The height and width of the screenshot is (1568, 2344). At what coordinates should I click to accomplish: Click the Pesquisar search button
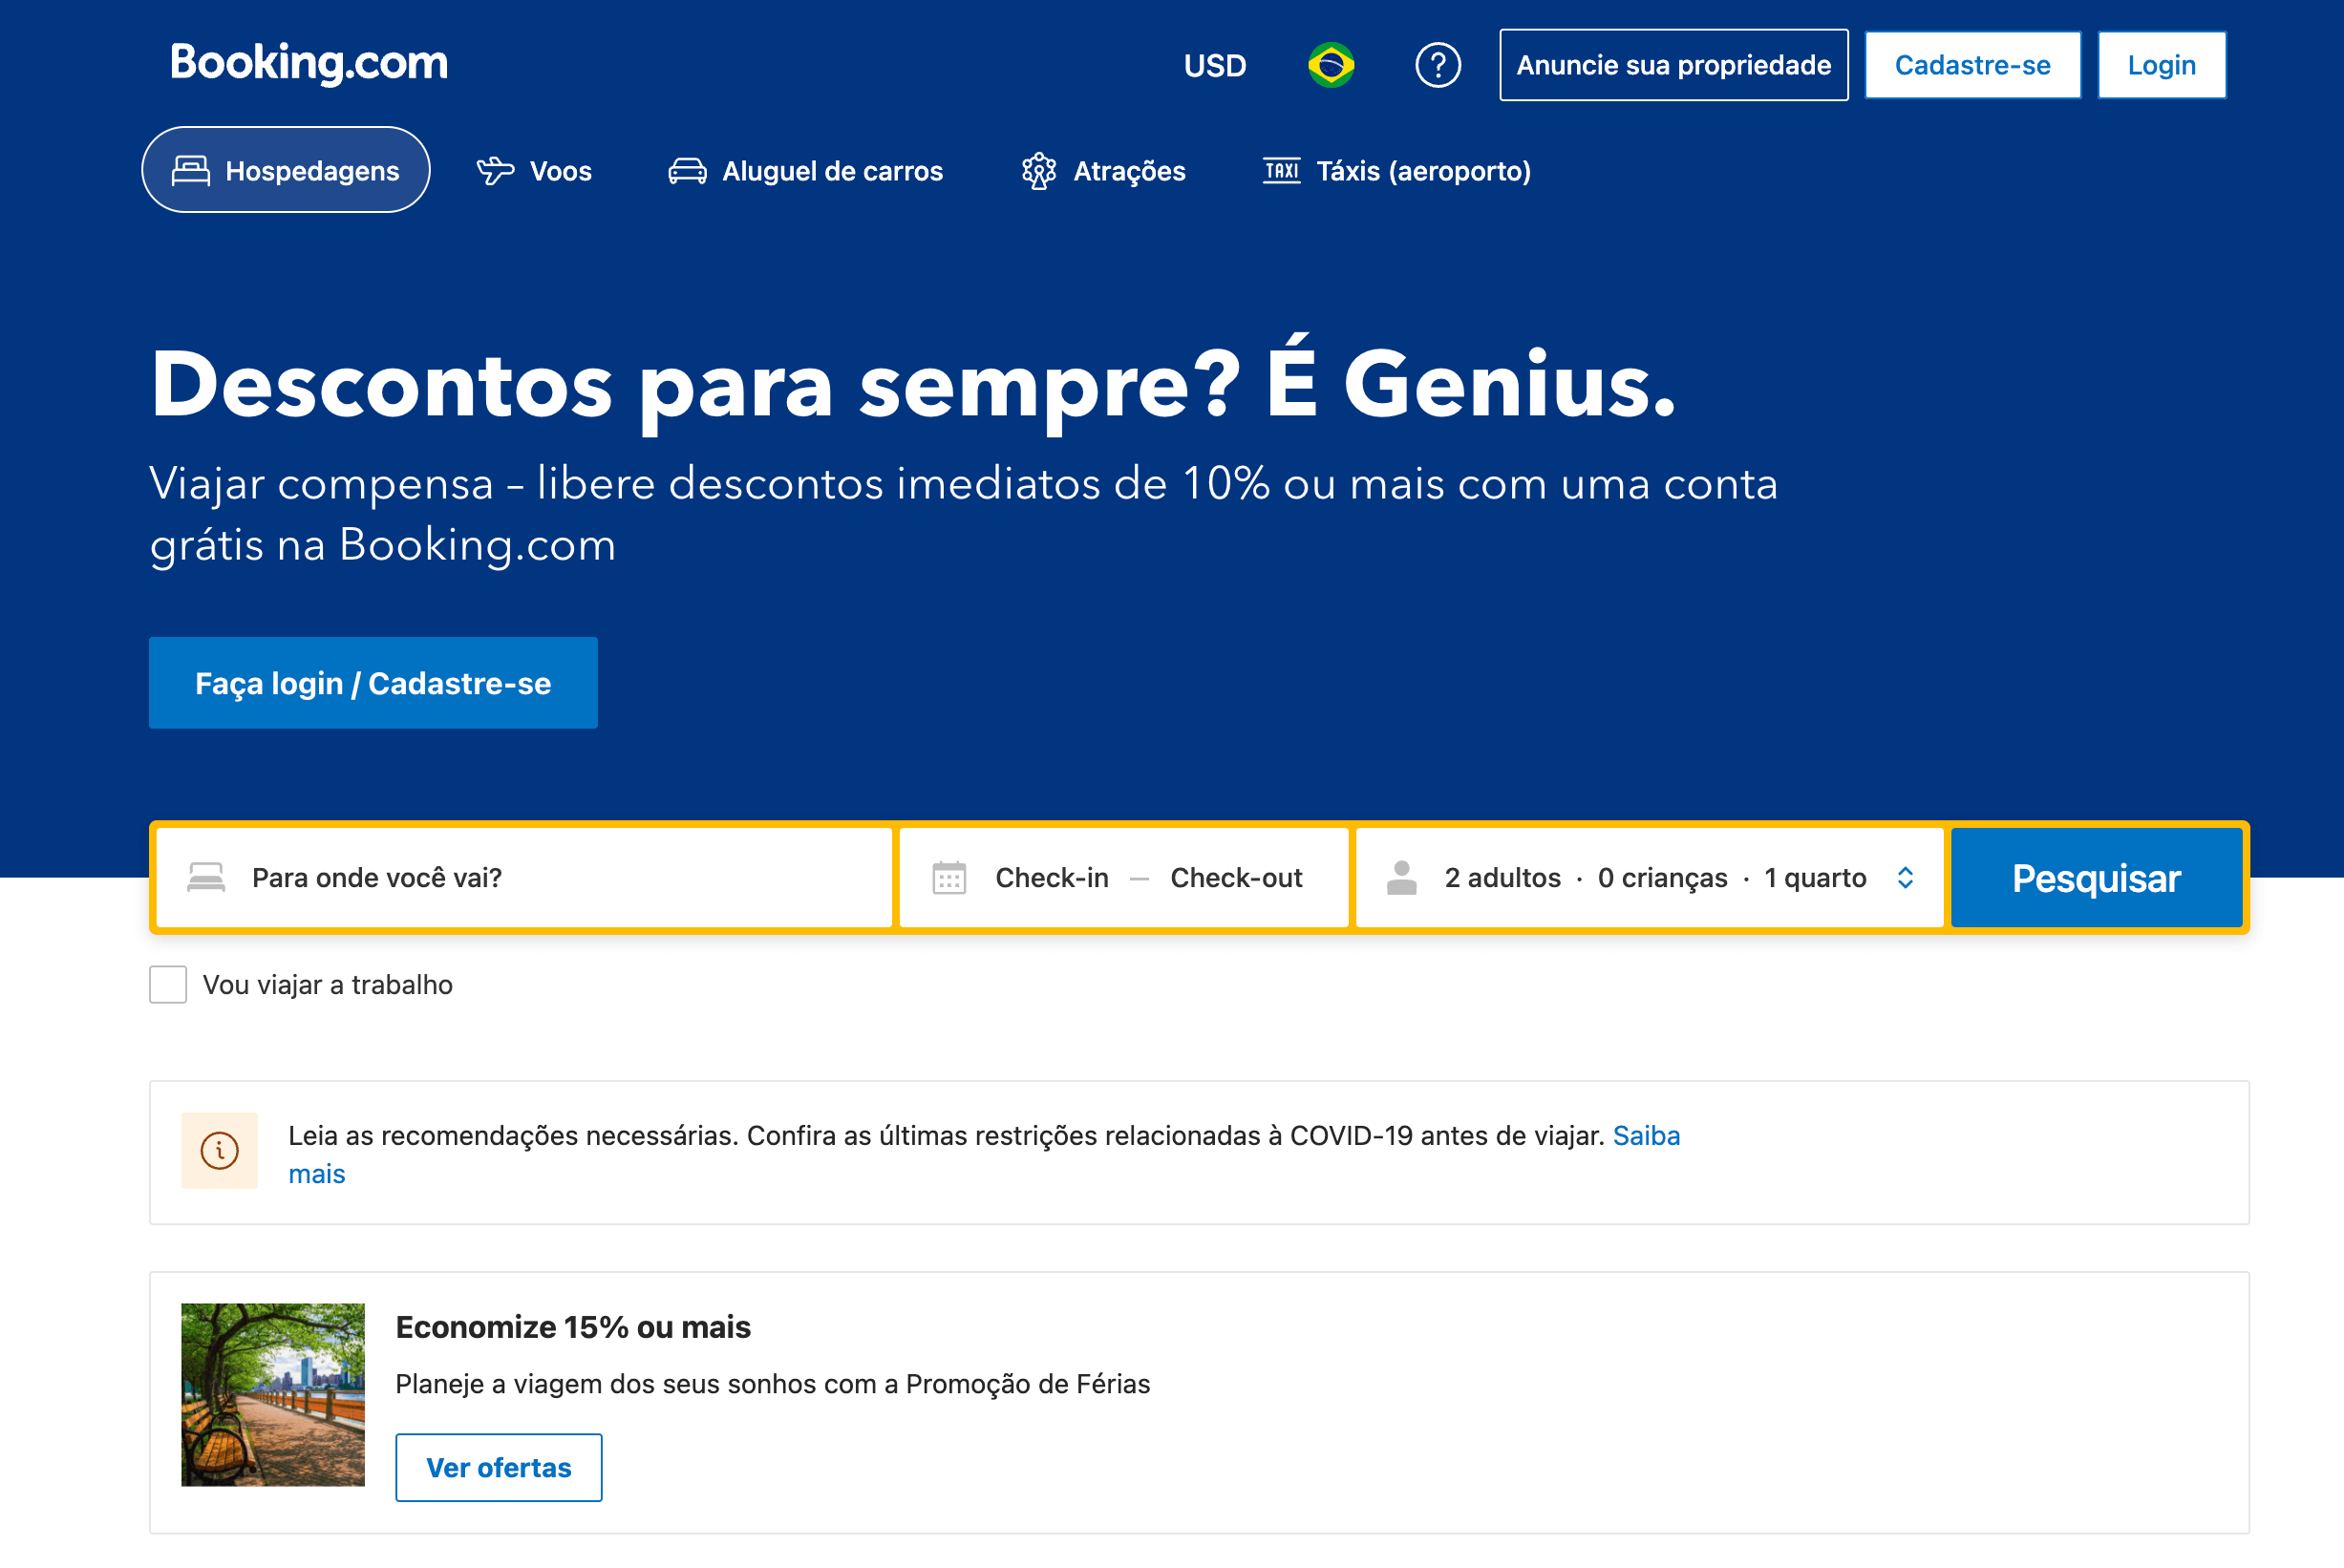tap(2096, 877)
